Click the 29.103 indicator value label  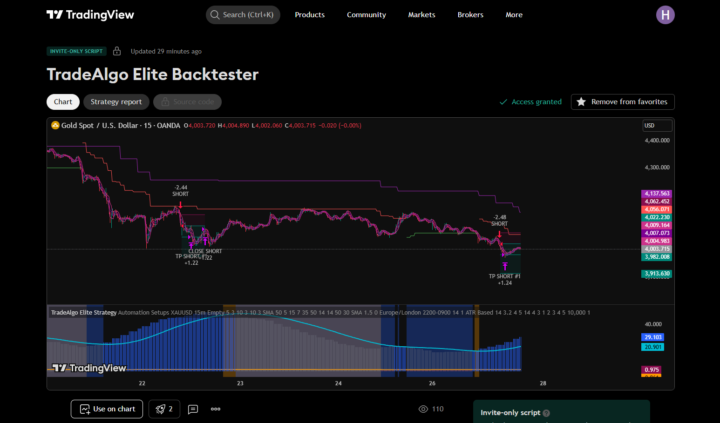(x=652, y=337)
